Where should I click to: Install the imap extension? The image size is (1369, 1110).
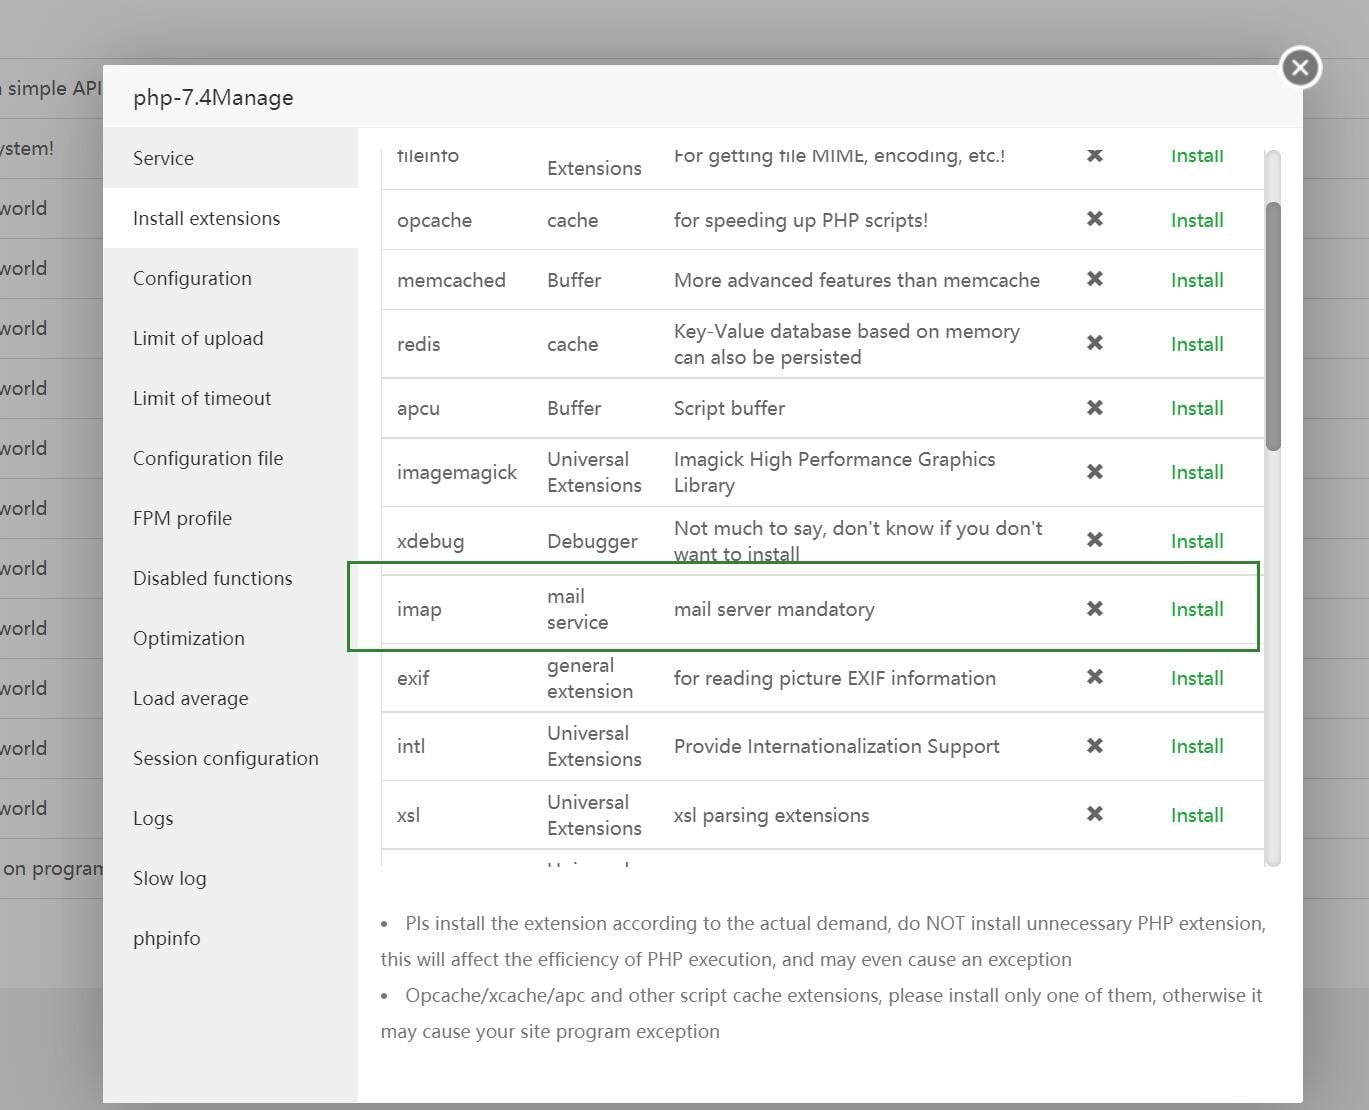[1197, 609]
